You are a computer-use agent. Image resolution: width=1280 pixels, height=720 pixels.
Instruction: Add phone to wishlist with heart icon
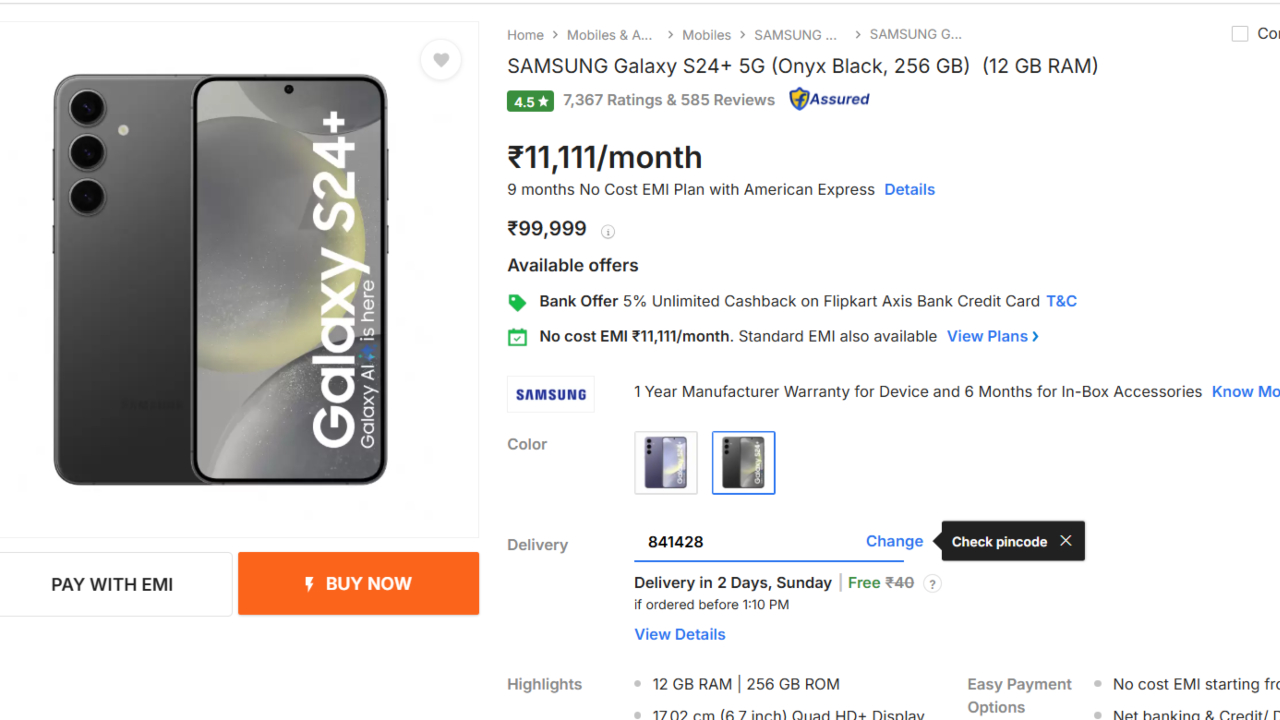[x=441, y=60]
